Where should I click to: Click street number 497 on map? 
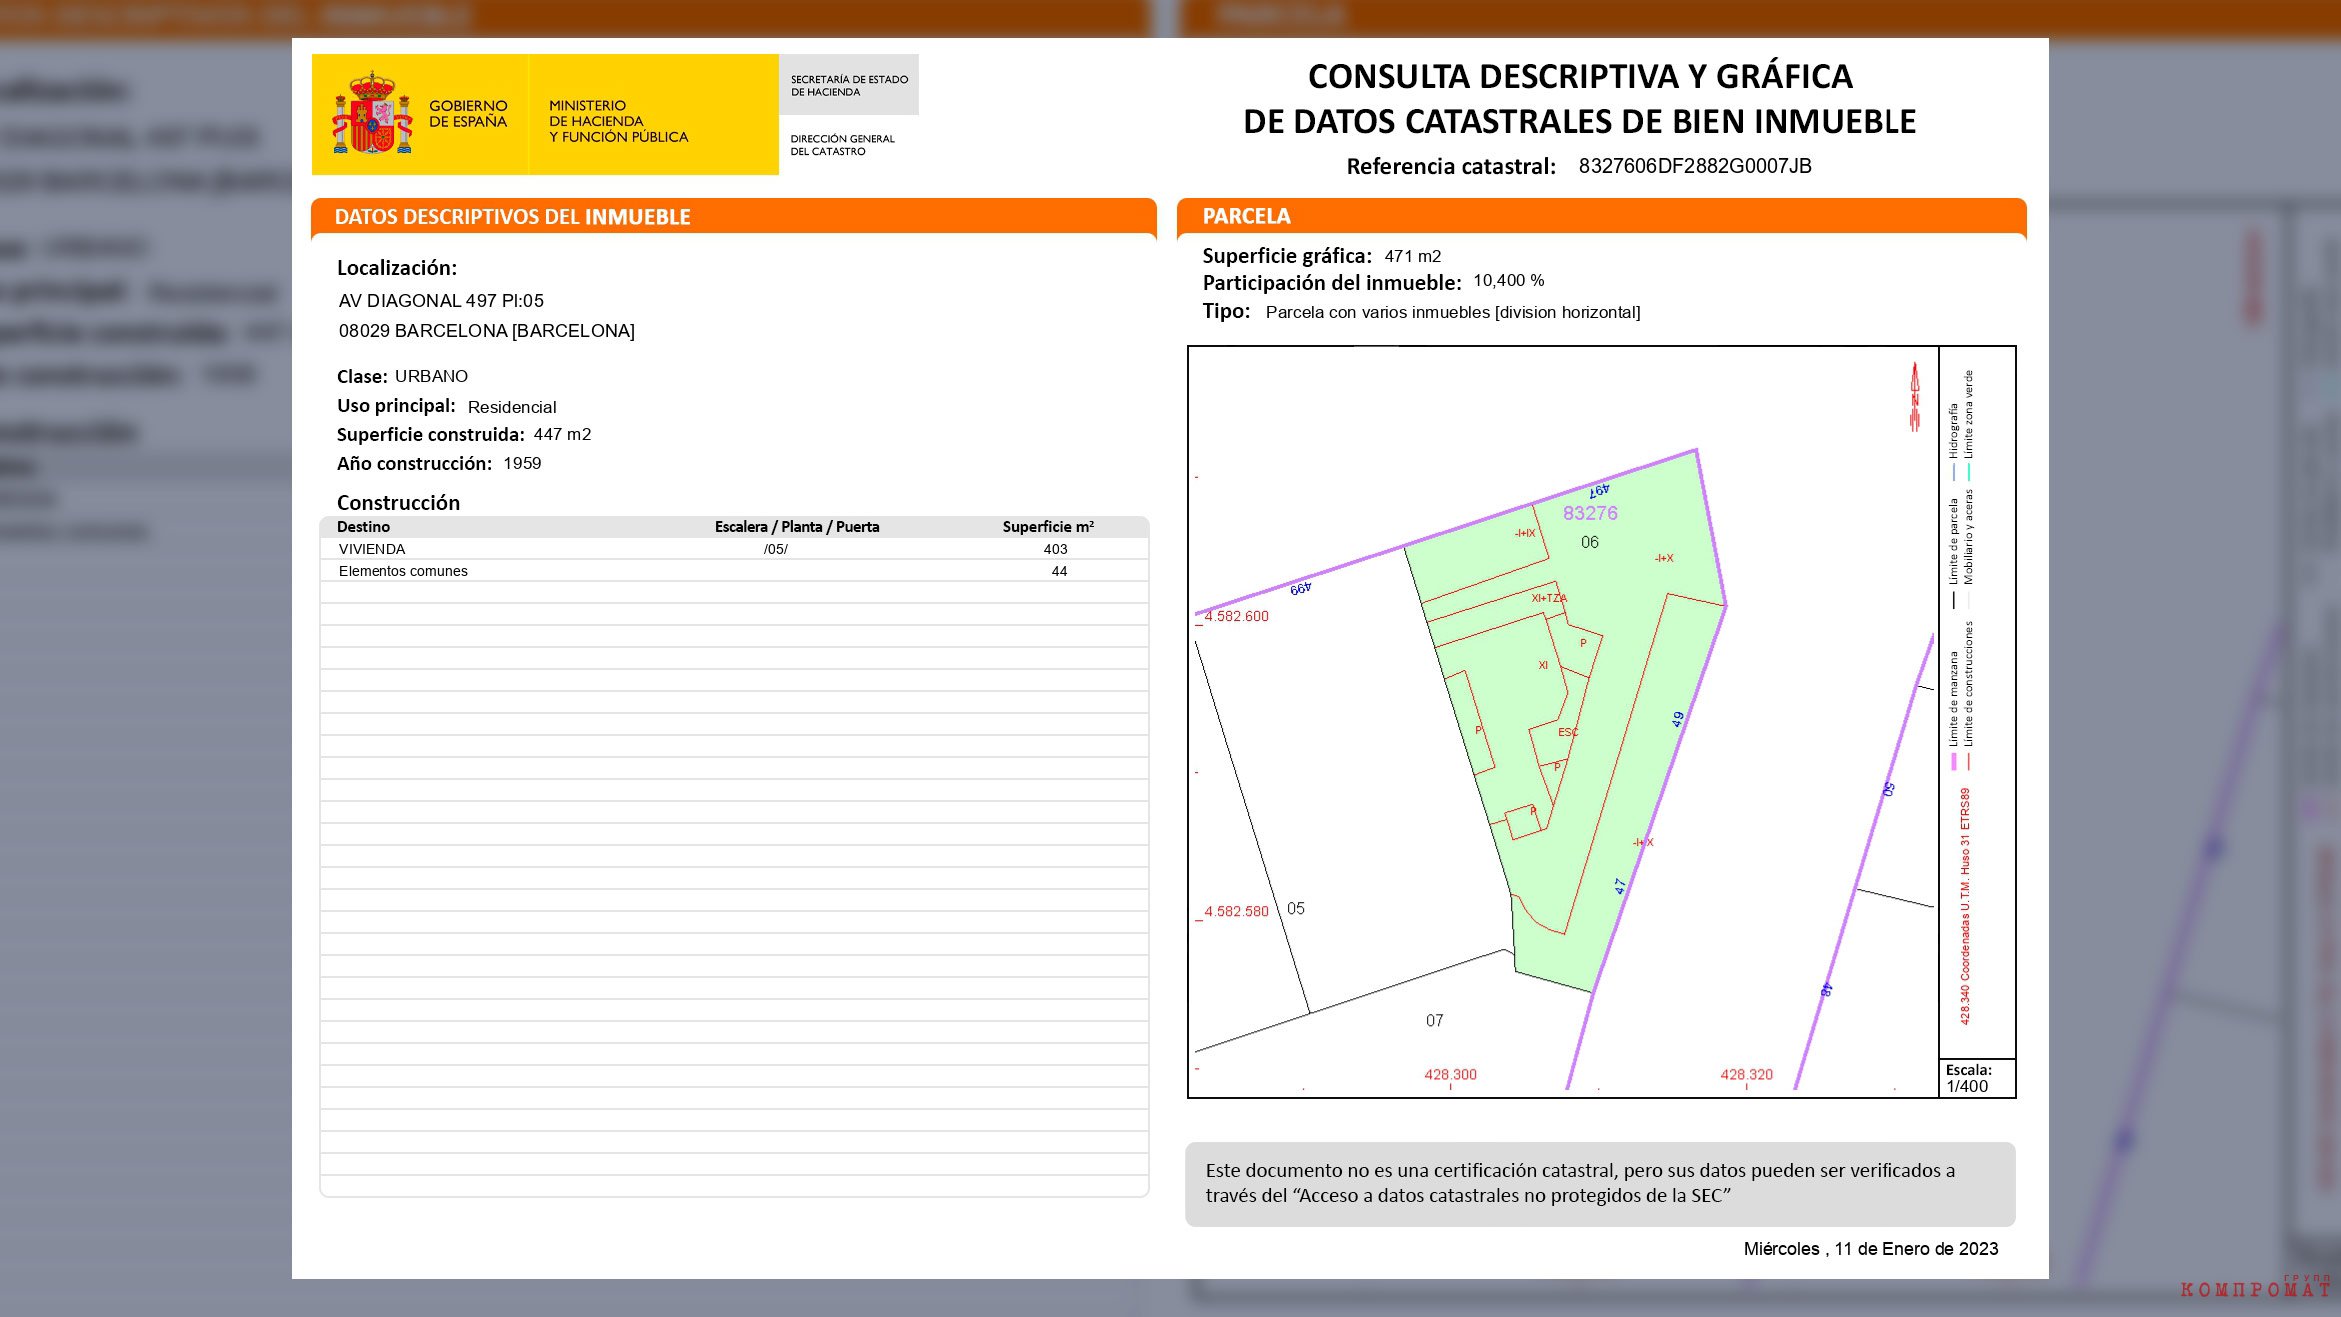click(x=1599, y=490)
